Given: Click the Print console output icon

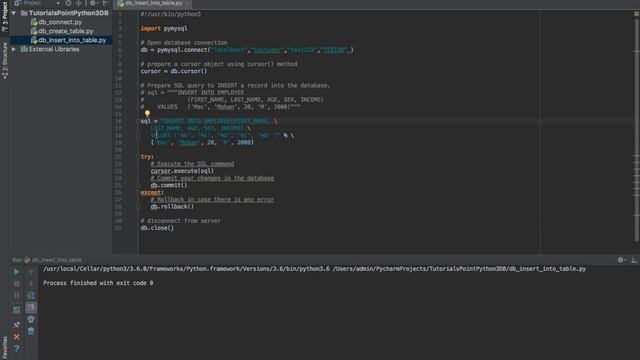Looking at the screenshot, I should click(x=31, y=319).
